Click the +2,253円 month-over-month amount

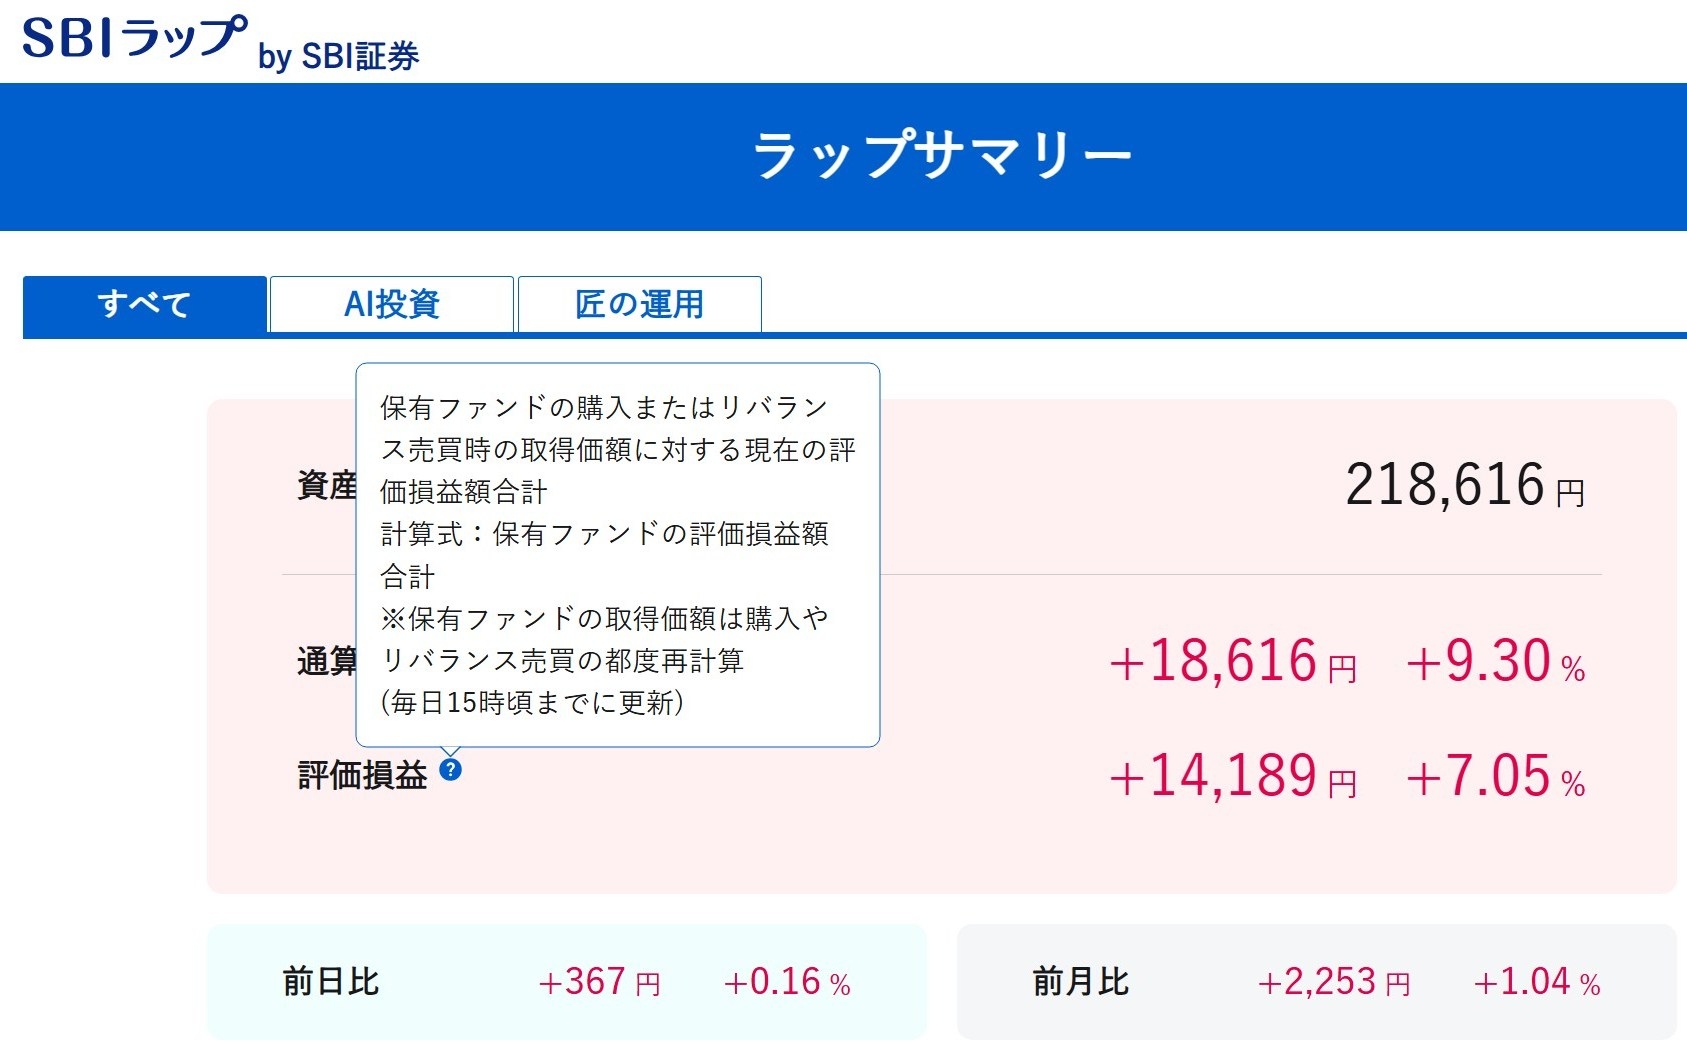[1333, 982]
